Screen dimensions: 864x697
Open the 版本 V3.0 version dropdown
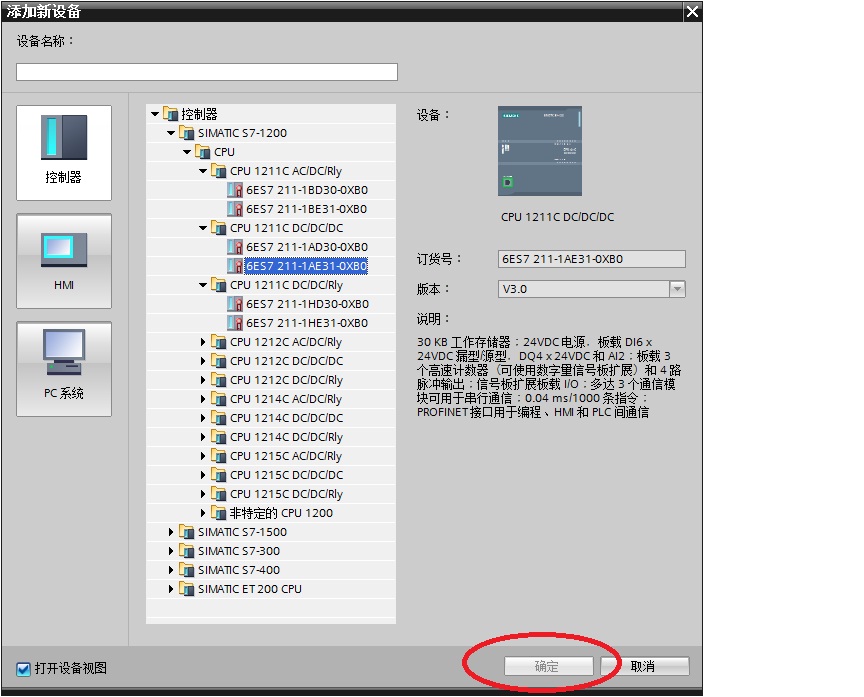pos(677,289)
